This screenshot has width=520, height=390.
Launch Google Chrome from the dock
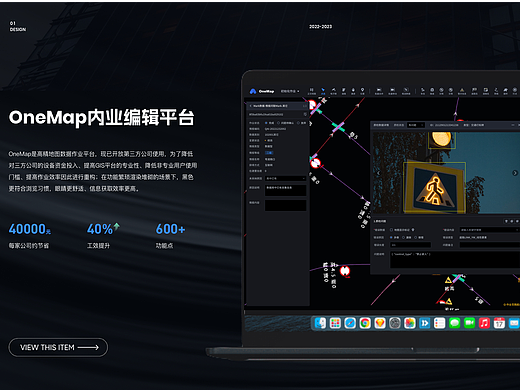tap(365, 323)
